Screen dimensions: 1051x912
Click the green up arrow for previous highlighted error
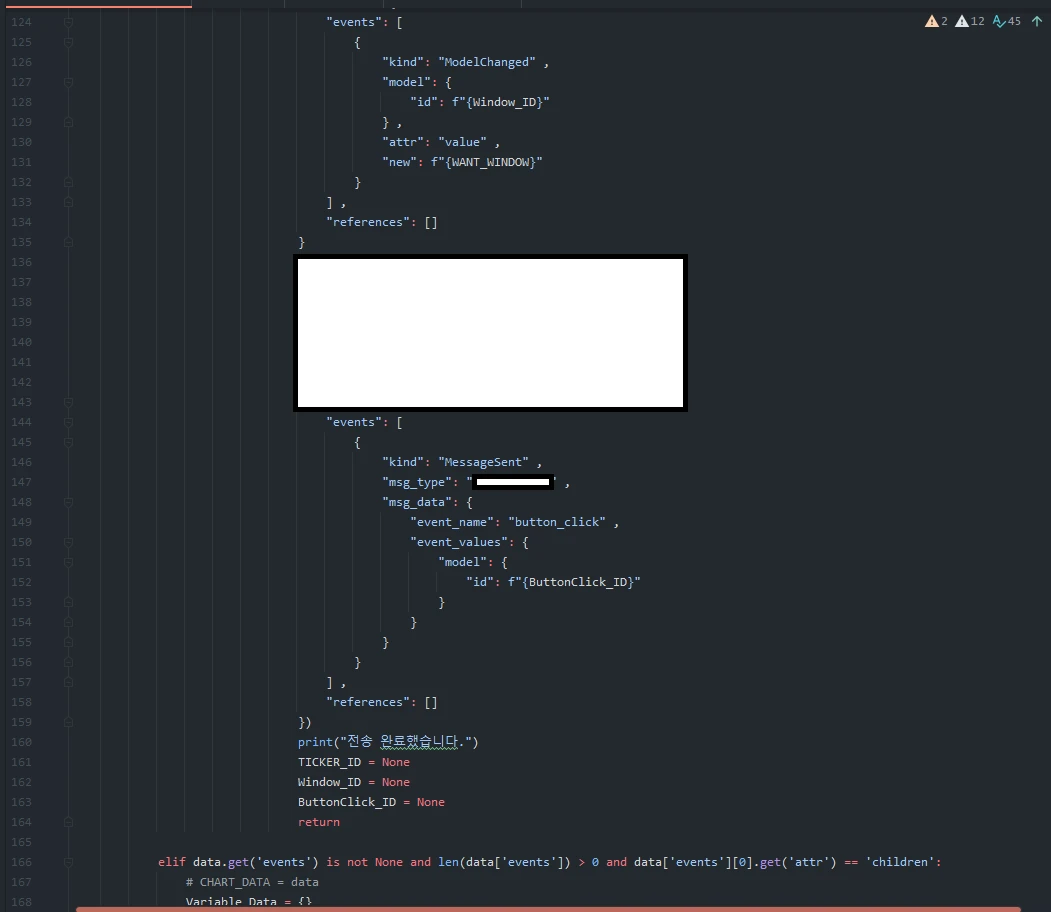point(1037,21)
